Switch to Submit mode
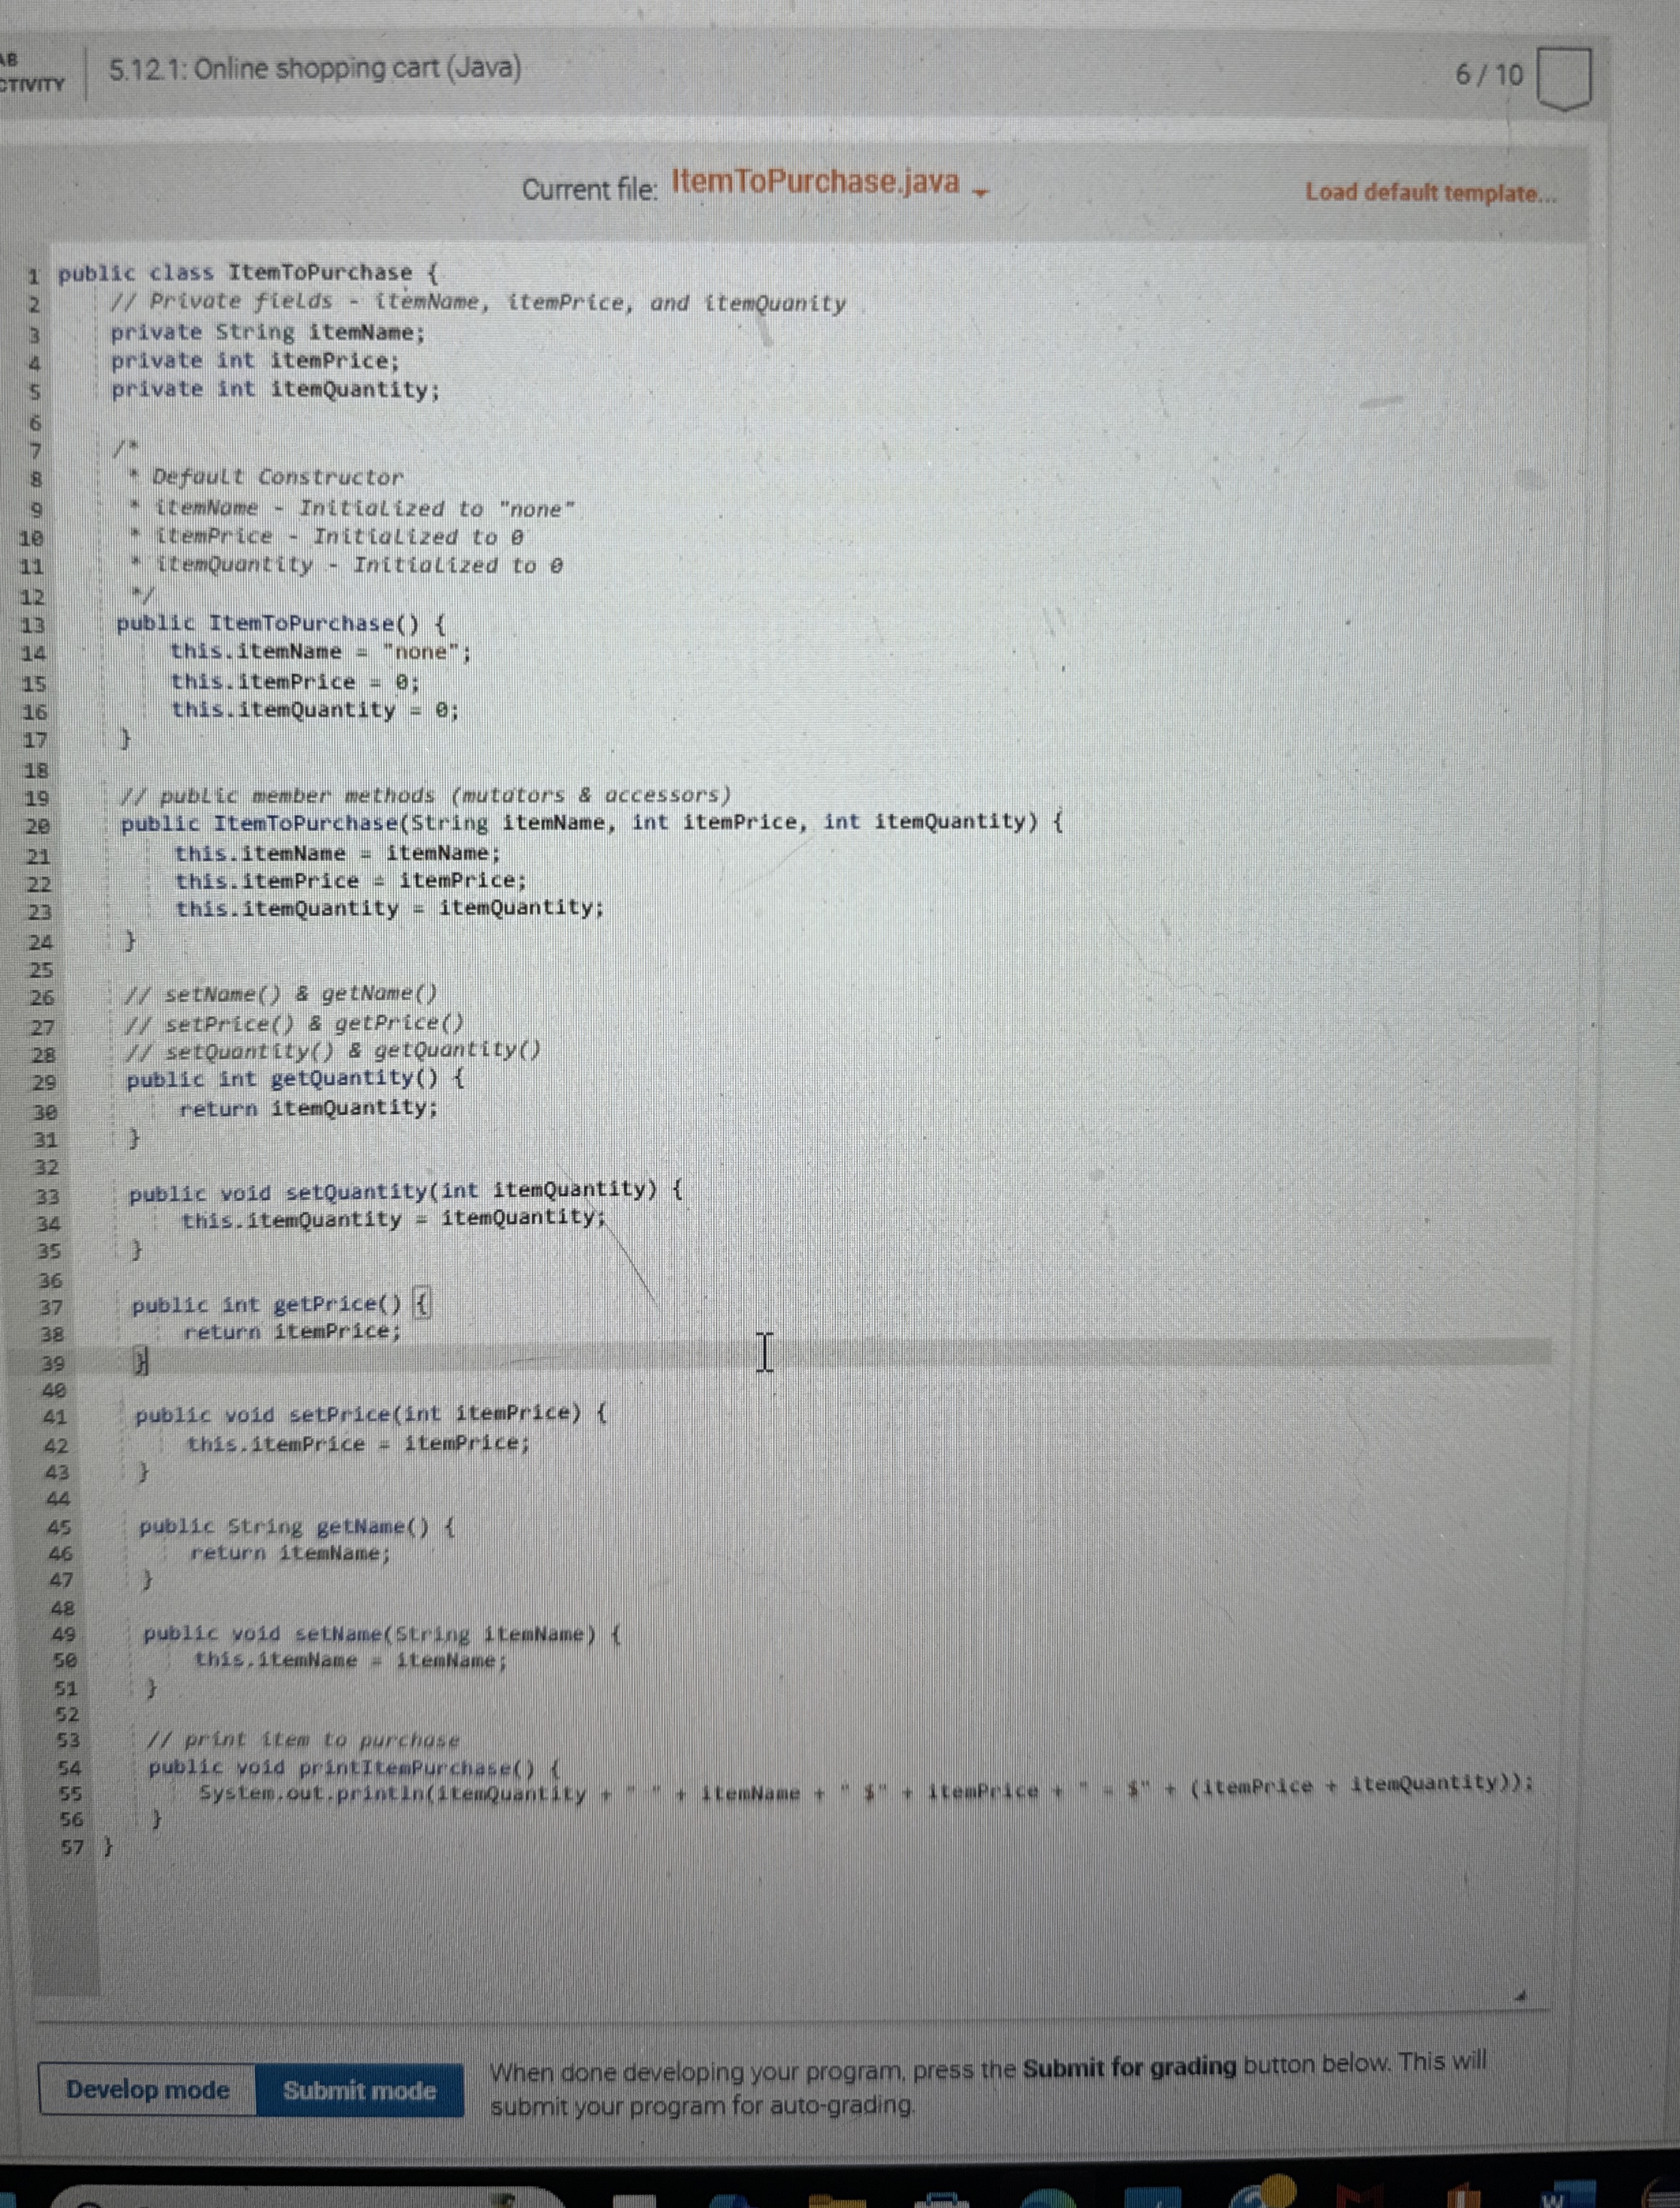The image size is (1680, 2208). (x=361, y=2091)
